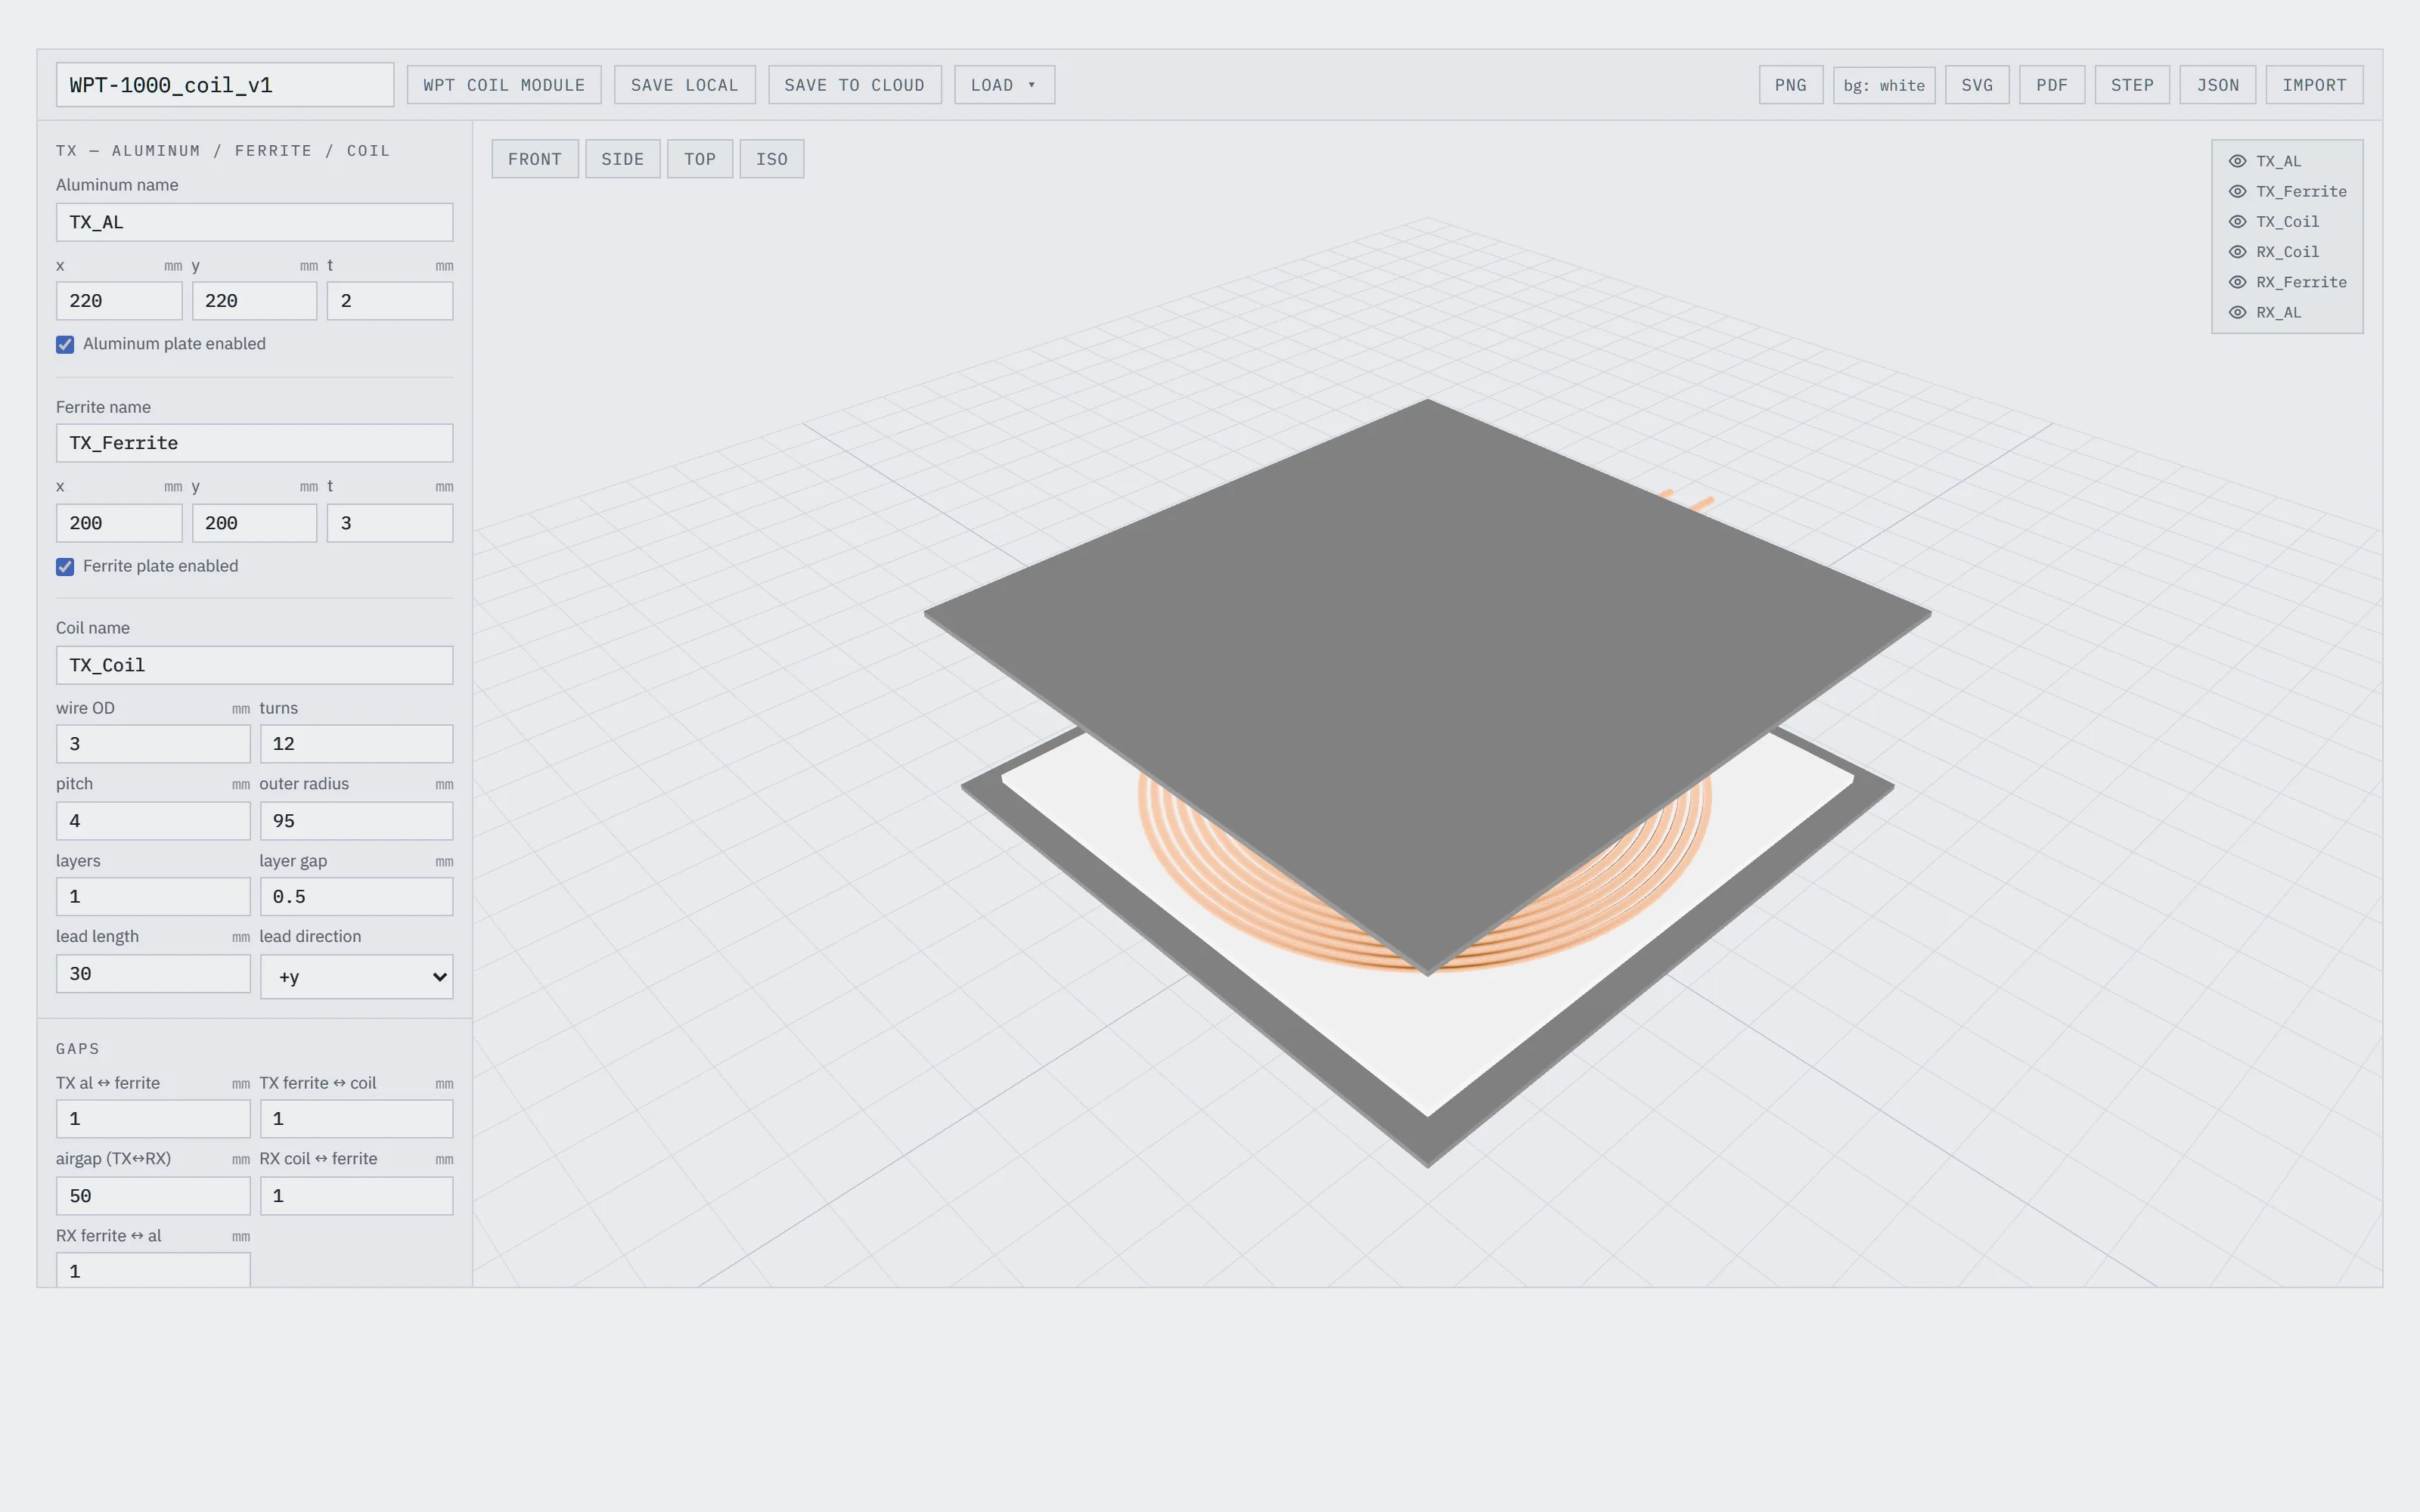The width and height of the screenshot is (2420, 1512).
Task: Click the TX_Ferrite label in layer list
Action: click(x=2301, y=191)
